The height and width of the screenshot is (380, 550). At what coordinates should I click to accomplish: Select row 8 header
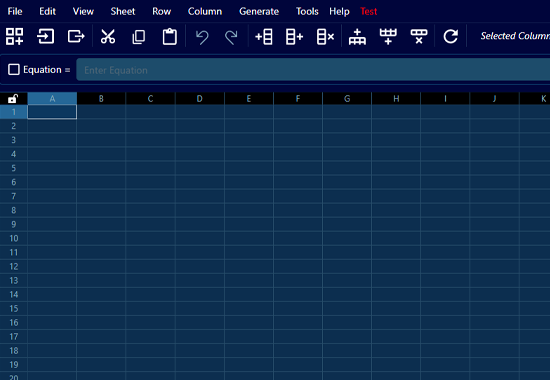14,210
